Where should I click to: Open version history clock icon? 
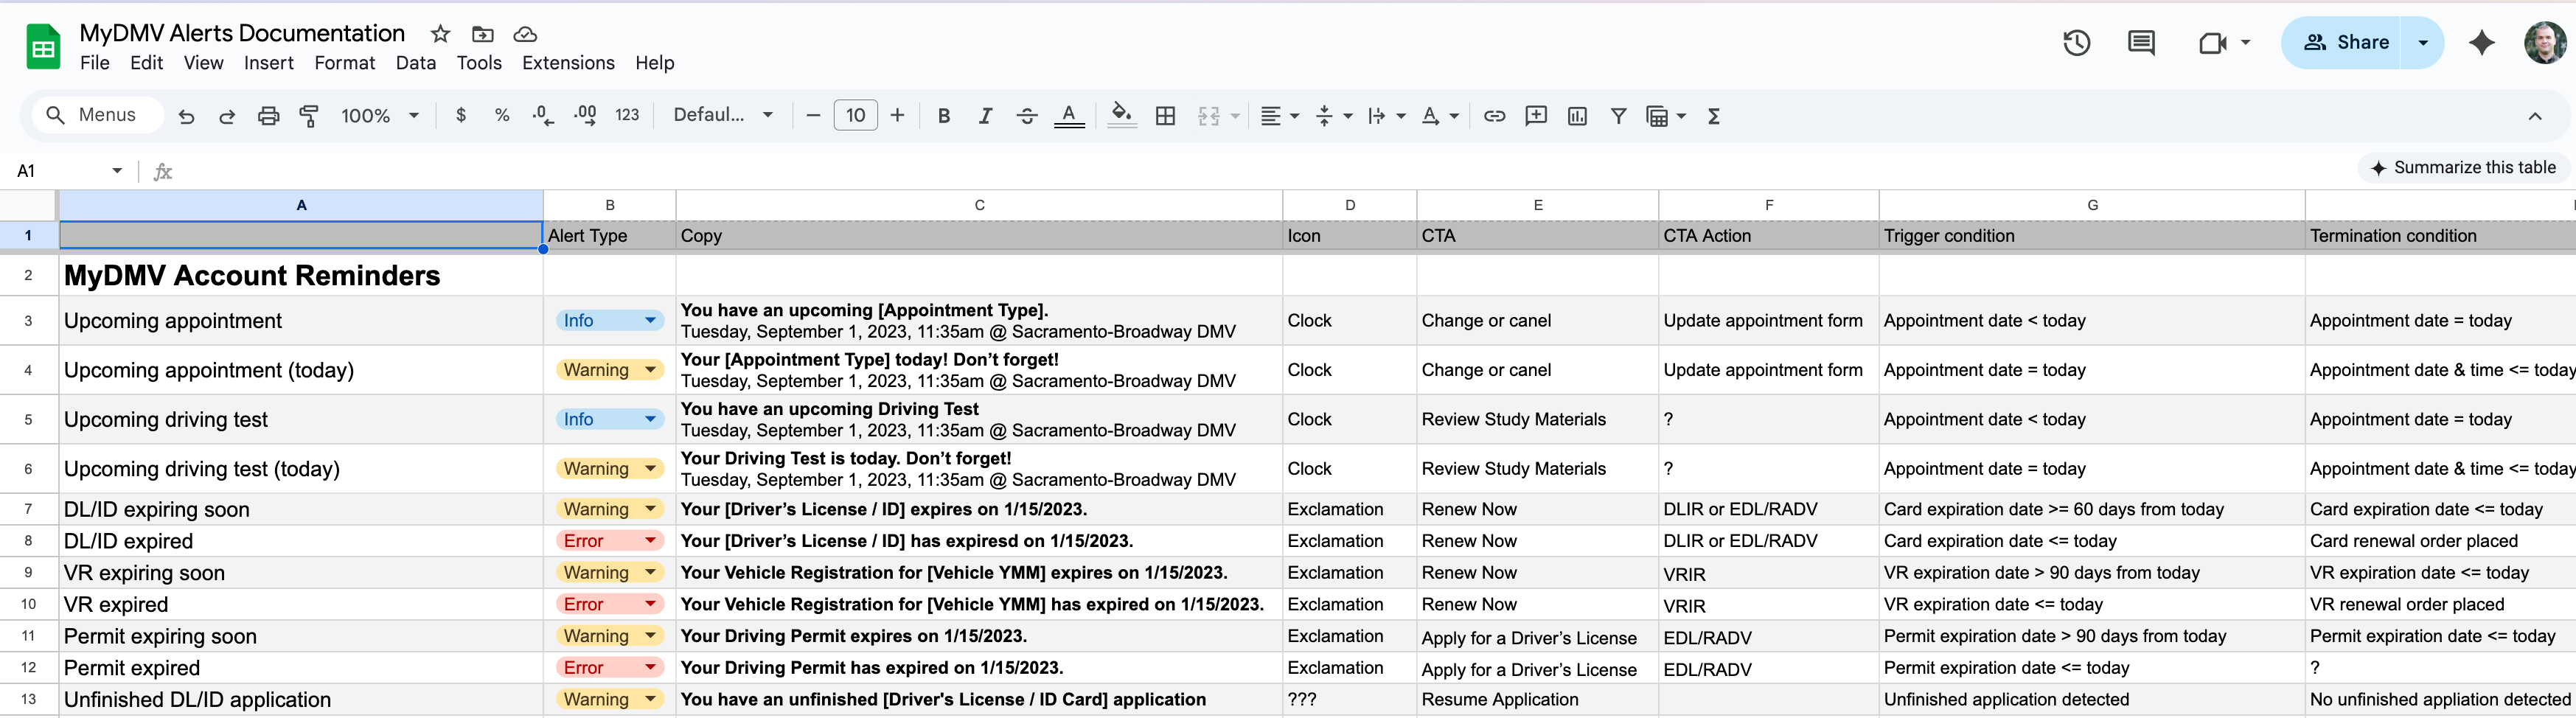click(2076, 43)
